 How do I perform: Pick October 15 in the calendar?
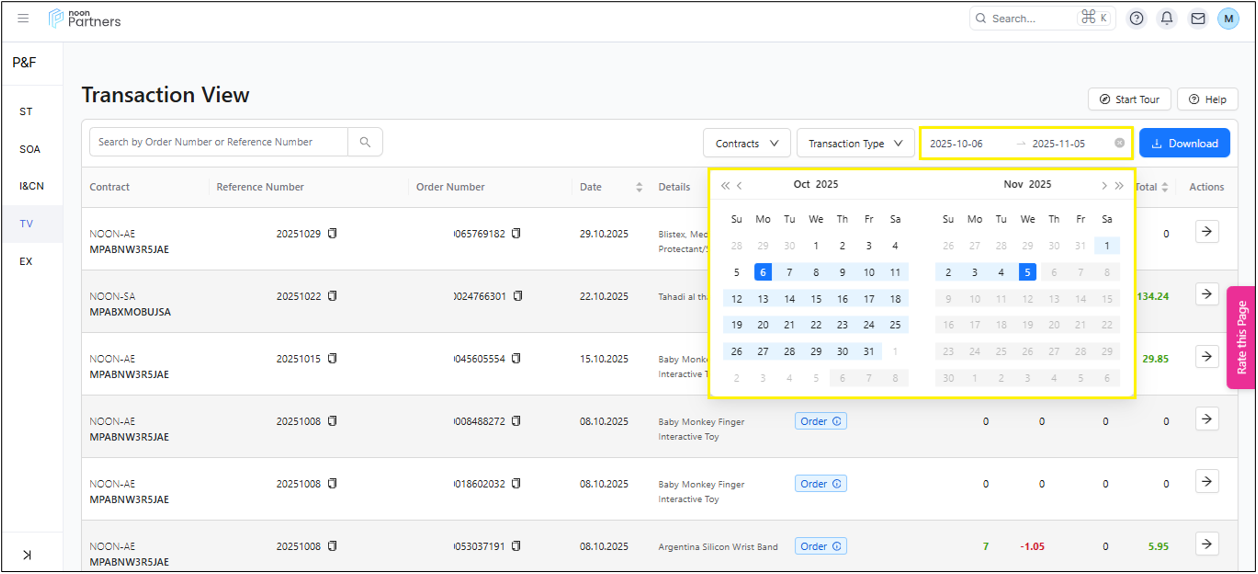pyautogui.click(x=816, y=299)
